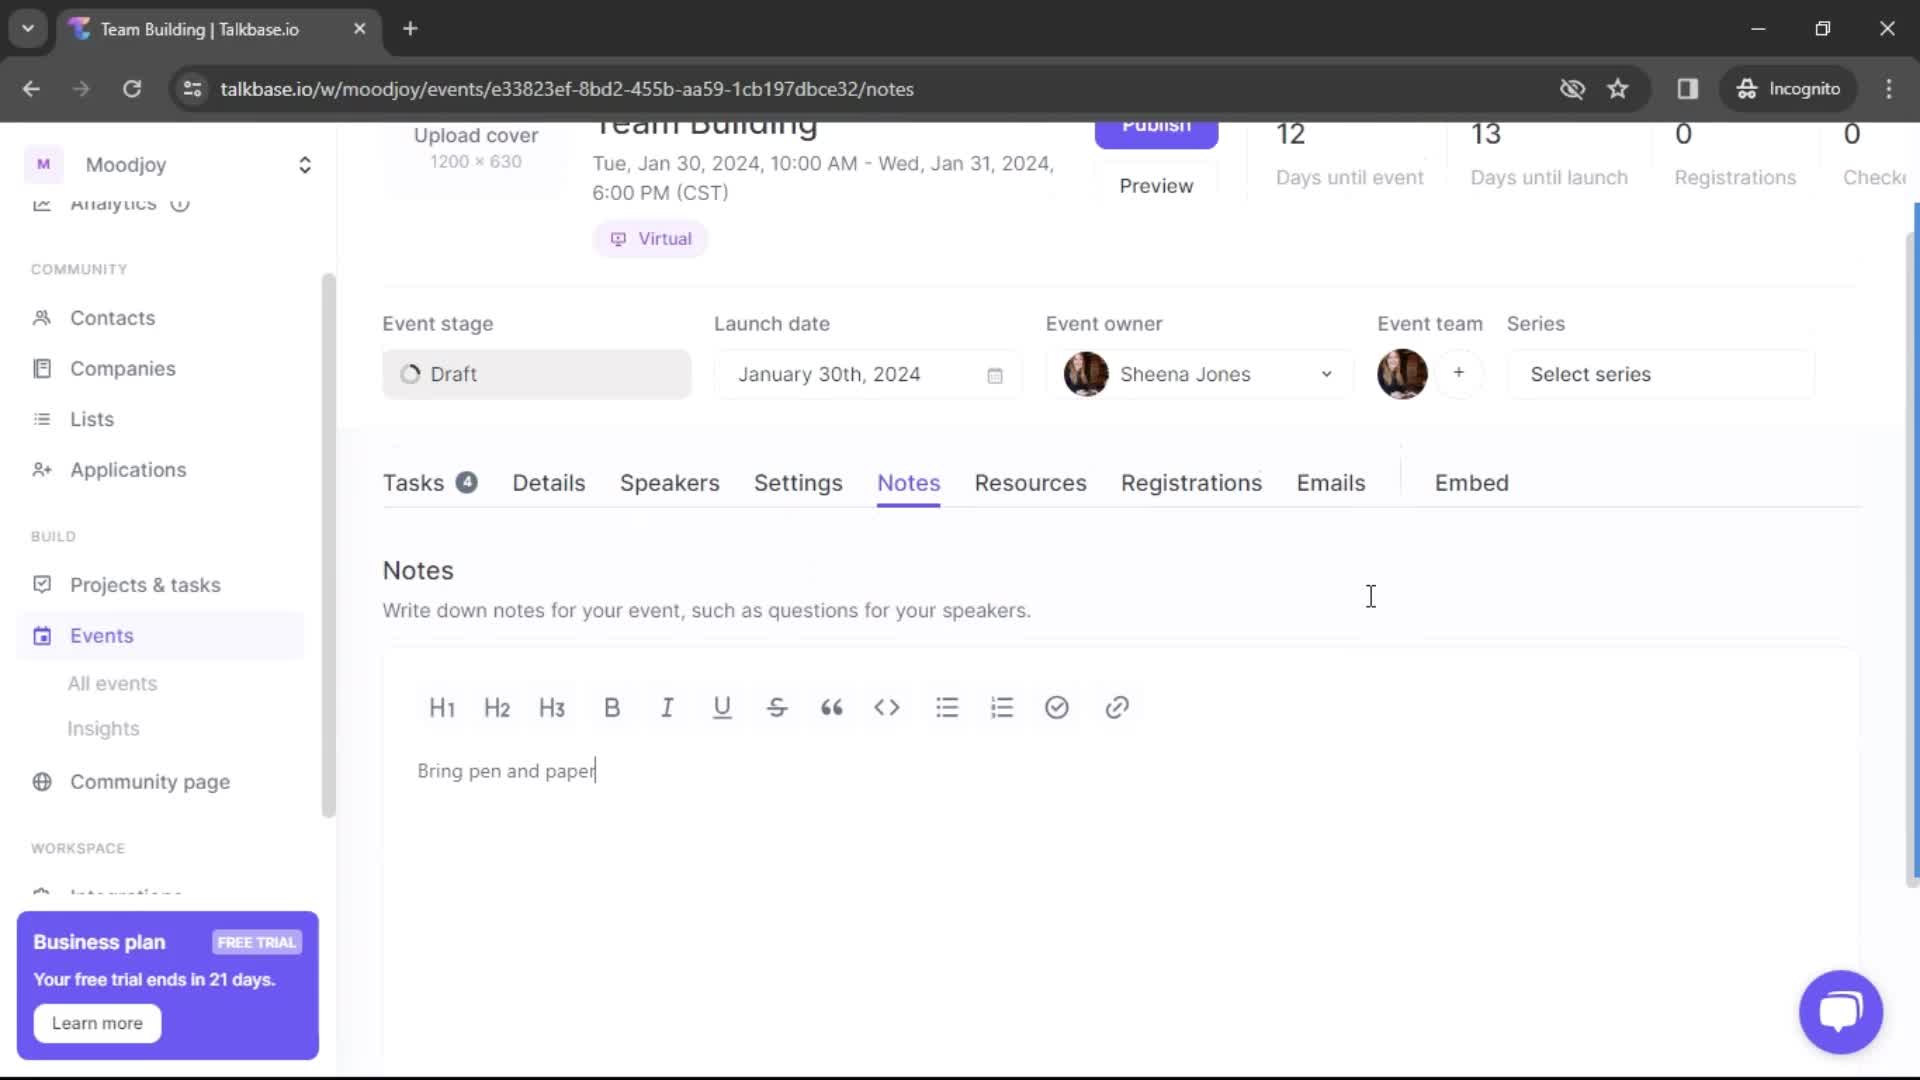Open Event stage Draft dropdown
The width and height of the screenshot is (1920, 1080).
click(537, 375)
